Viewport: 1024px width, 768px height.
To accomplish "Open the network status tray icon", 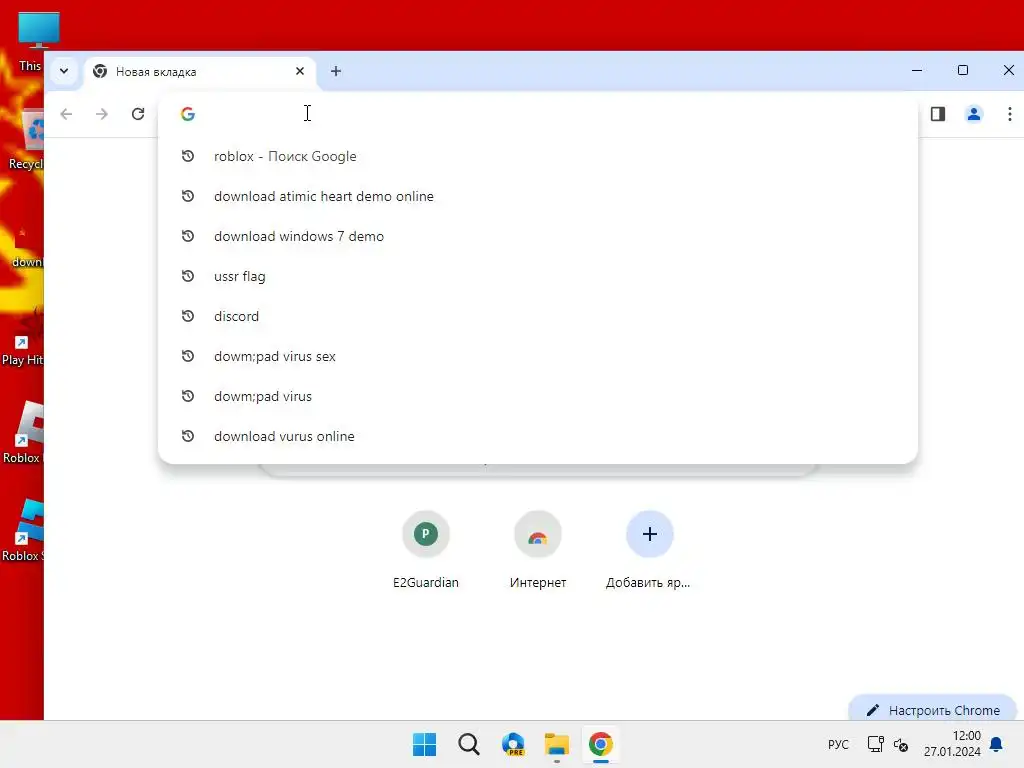I will pos(875,744).
